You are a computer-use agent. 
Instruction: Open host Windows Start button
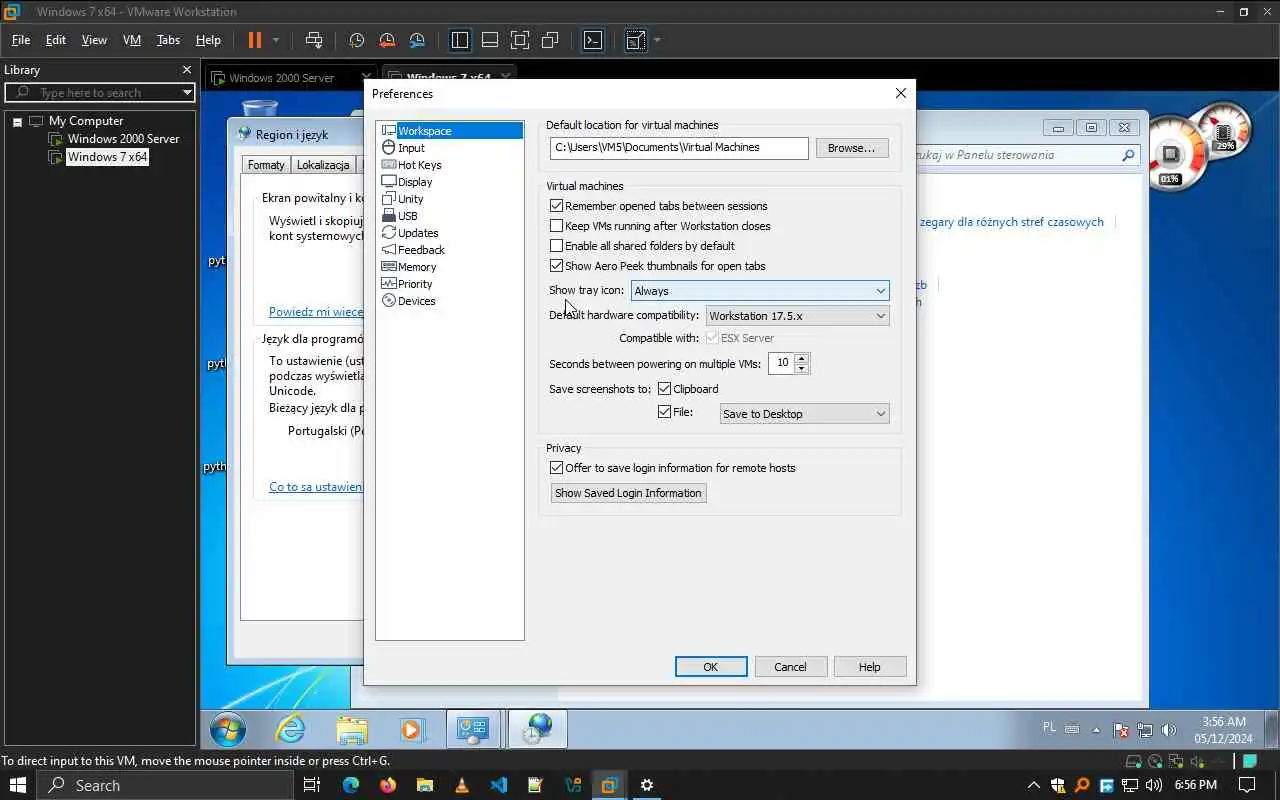pos(18,785)
